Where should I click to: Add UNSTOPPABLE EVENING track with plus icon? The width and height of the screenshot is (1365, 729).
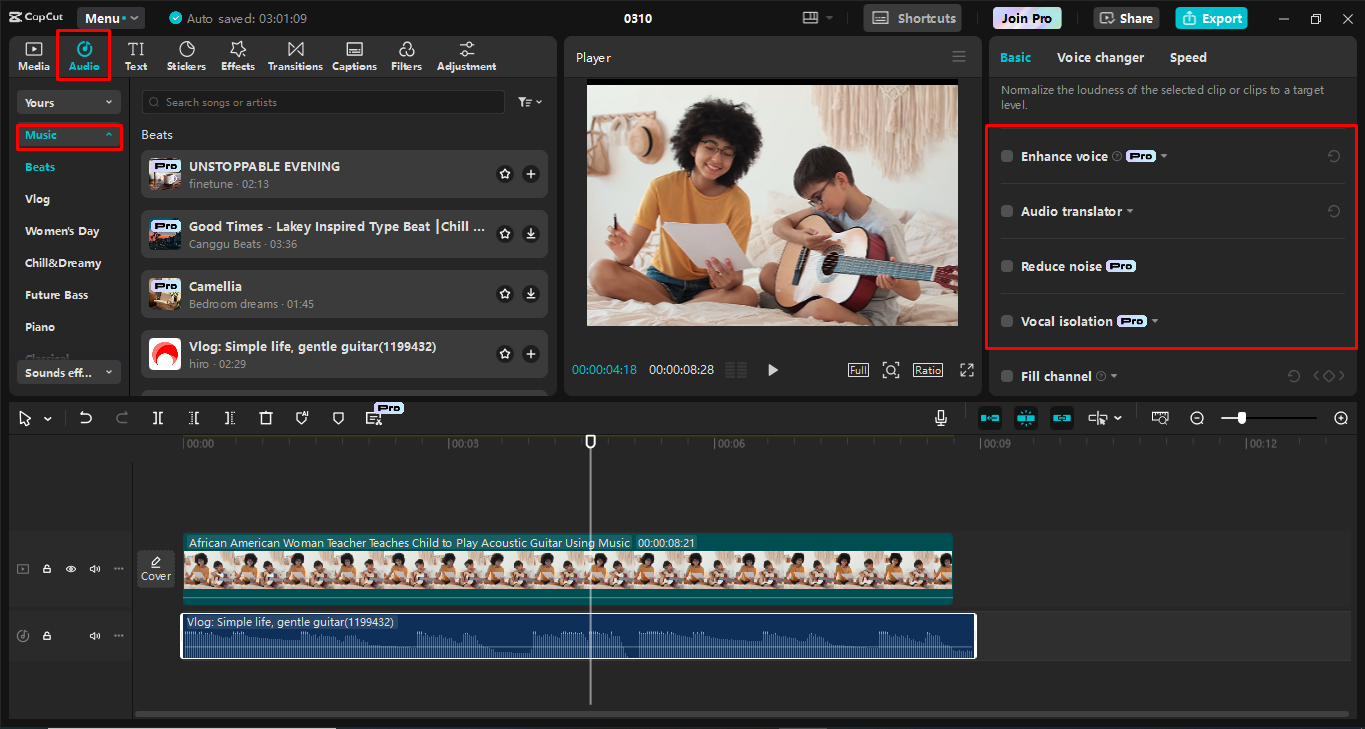click(x=531, y=174)
